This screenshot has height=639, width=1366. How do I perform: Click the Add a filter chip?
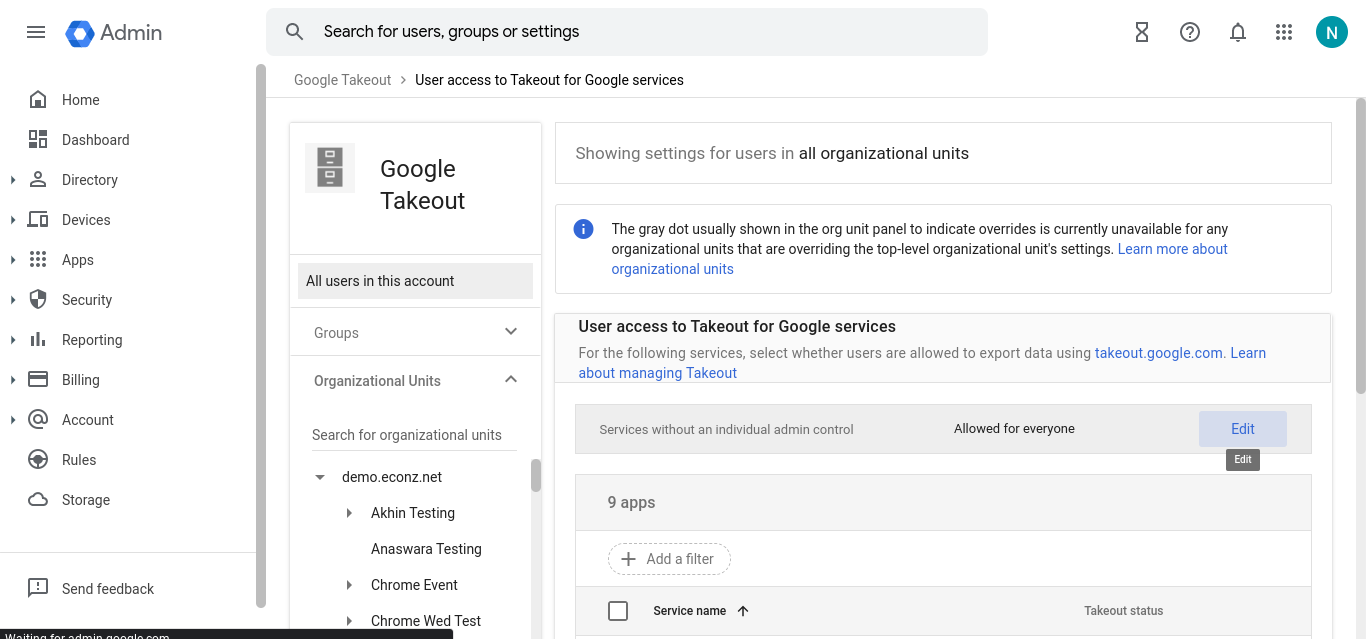point(669,559)
